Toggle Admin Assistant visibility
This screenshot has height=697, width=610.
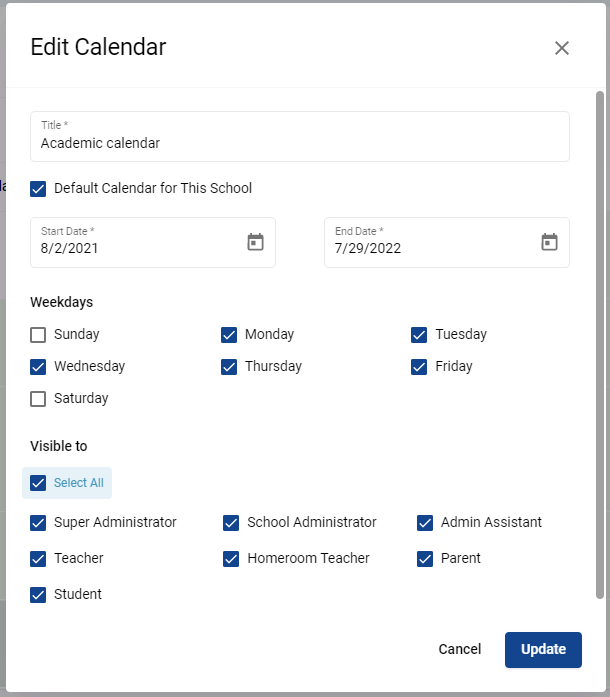425,523
